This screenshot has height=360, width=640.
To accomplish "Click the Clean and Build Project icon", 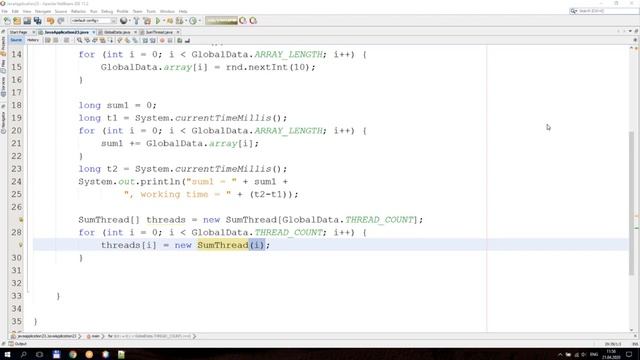I will click(147, 20).
